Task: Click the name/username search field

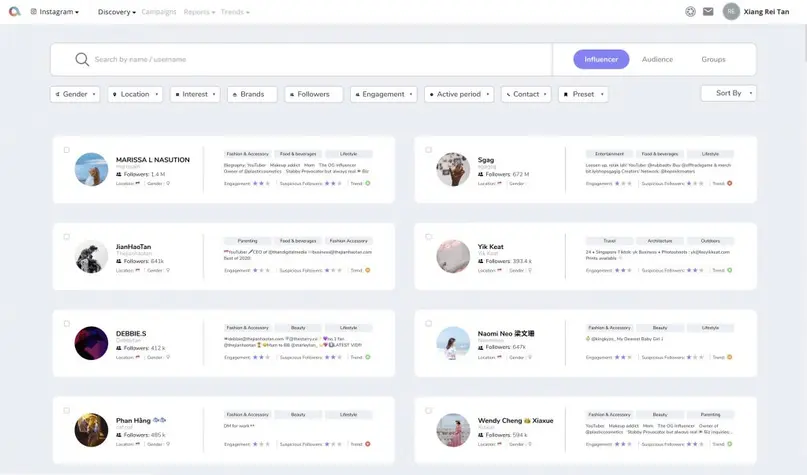Action: coord(300,60)
